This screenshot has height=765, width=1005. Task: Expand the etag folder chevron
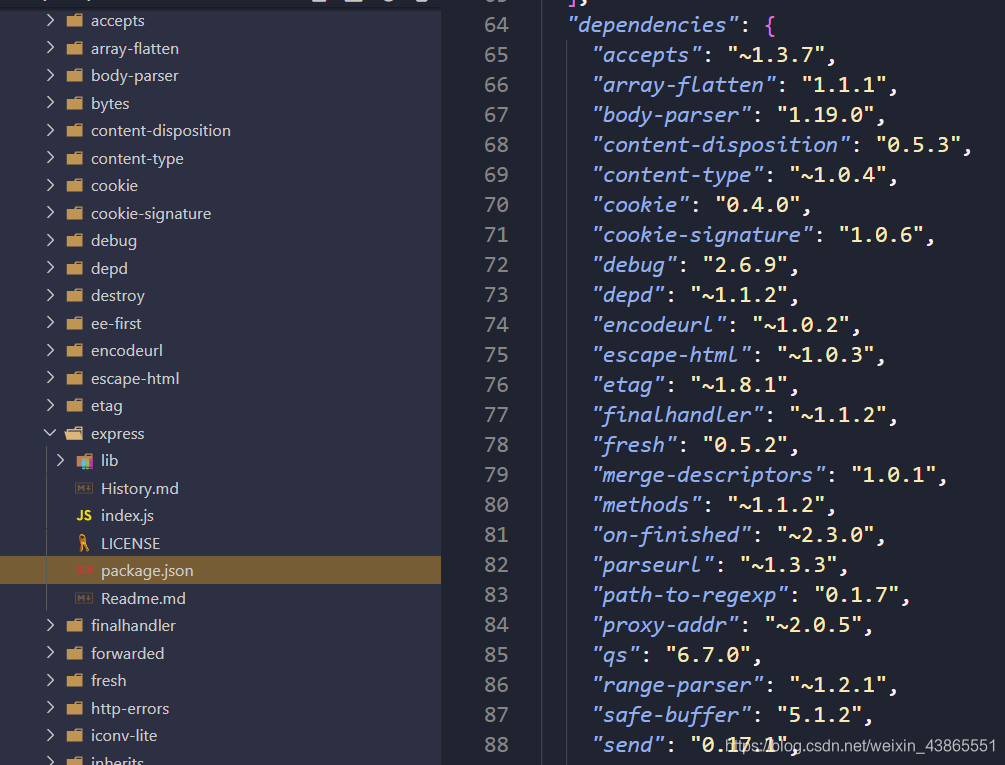51,406
